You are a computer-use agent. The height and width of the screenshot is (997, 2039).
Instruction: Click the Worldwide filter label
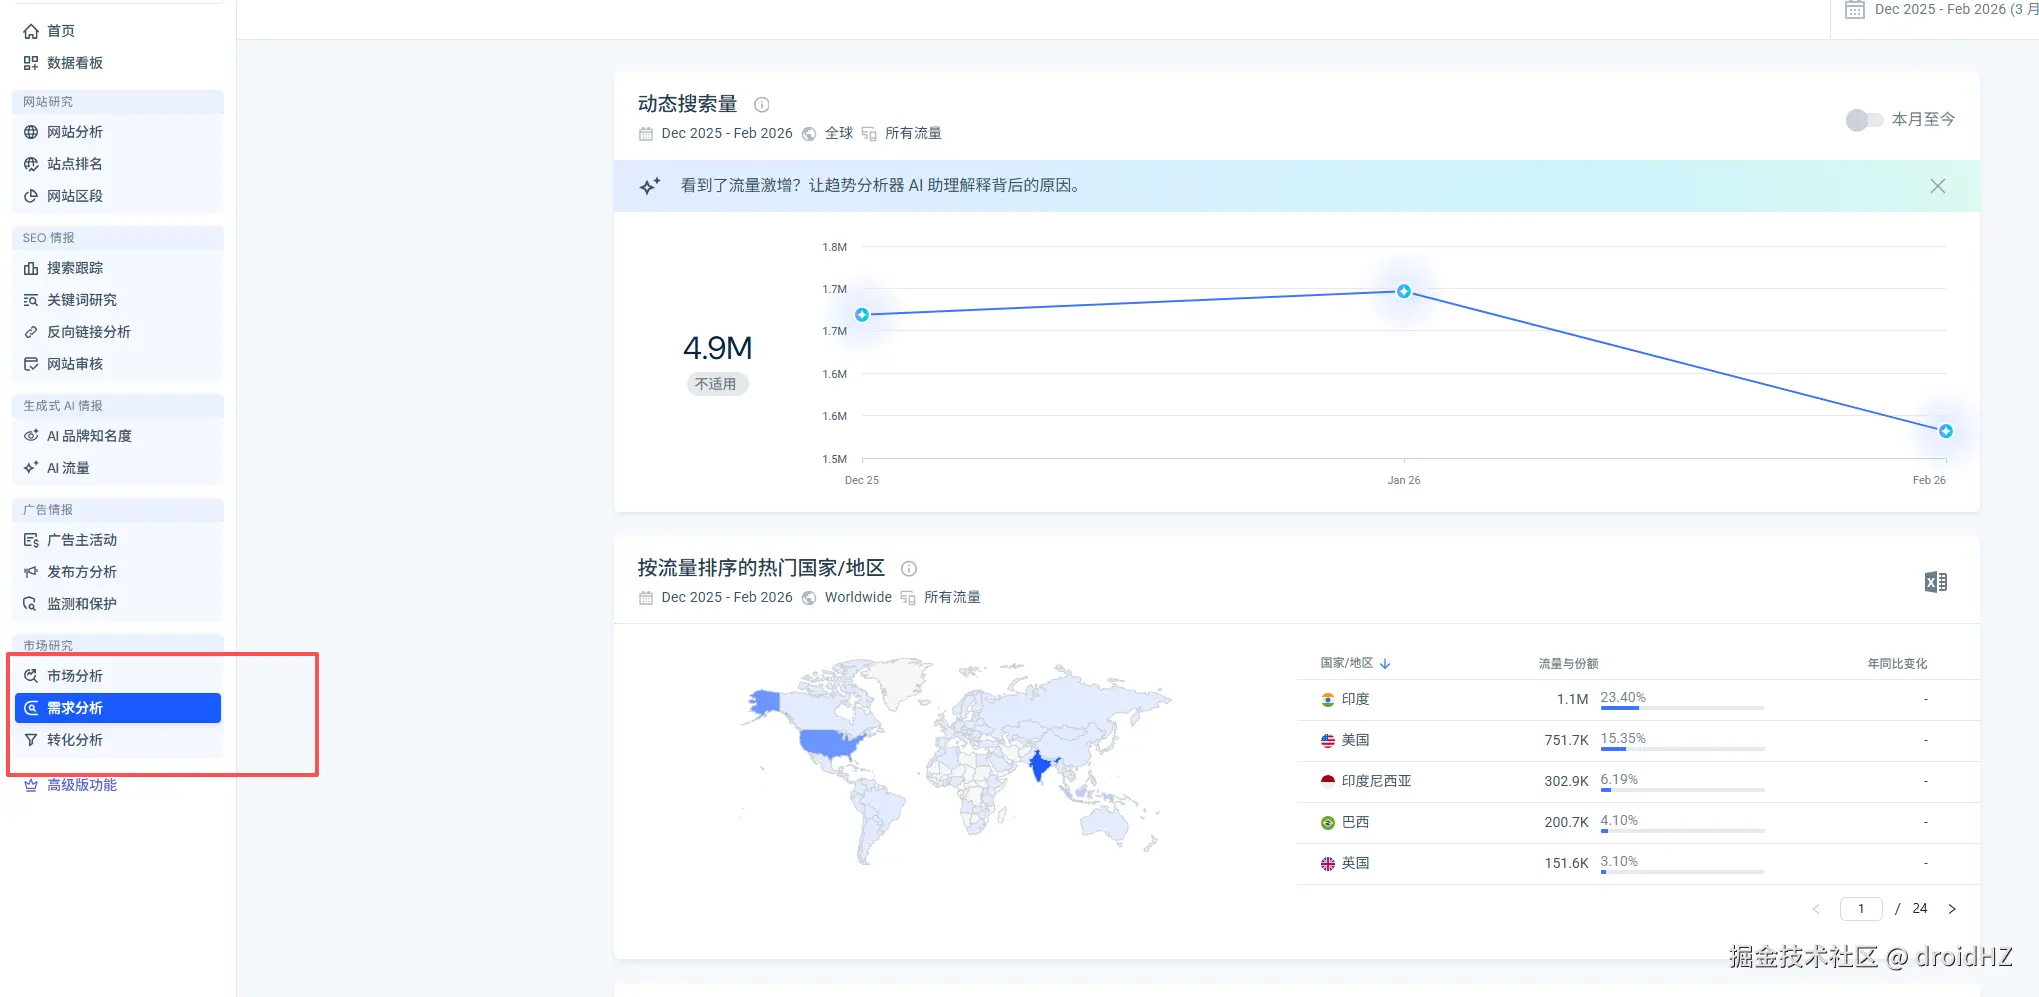858,597
